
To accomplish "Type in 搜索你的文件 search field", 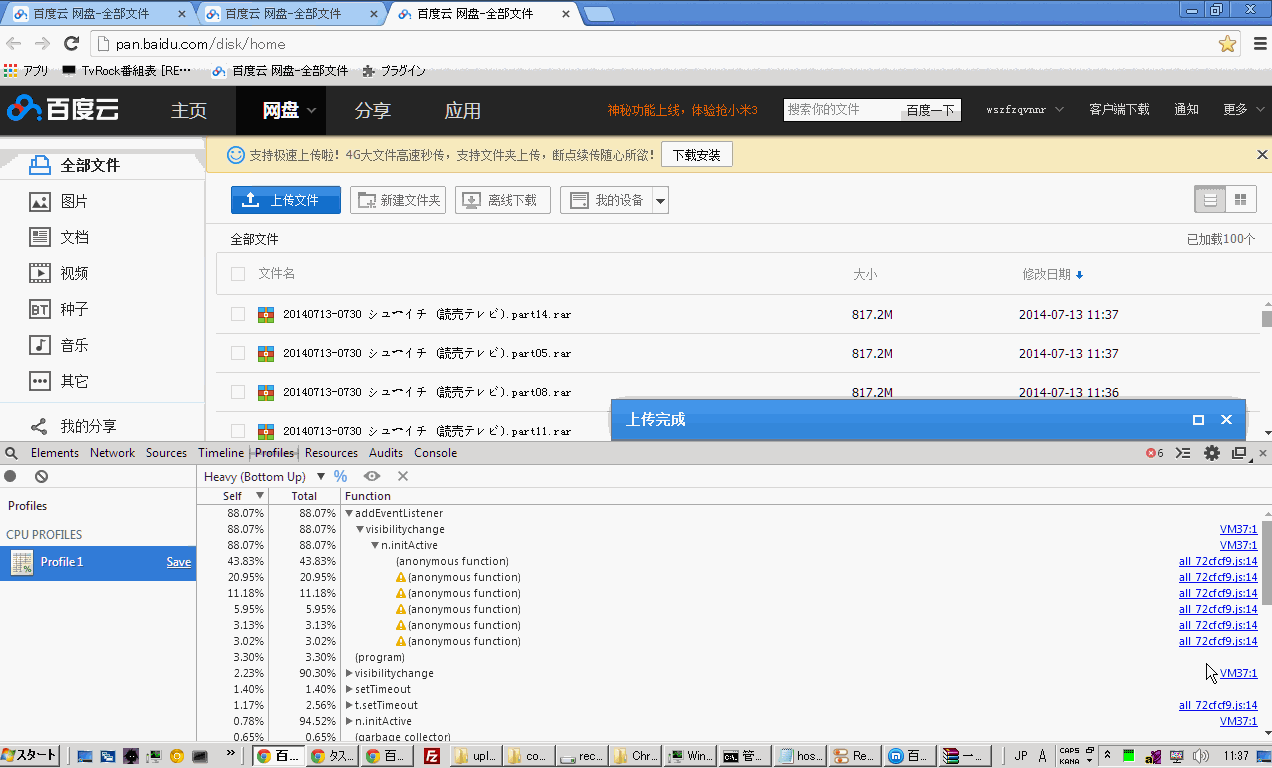I will 842,110.
